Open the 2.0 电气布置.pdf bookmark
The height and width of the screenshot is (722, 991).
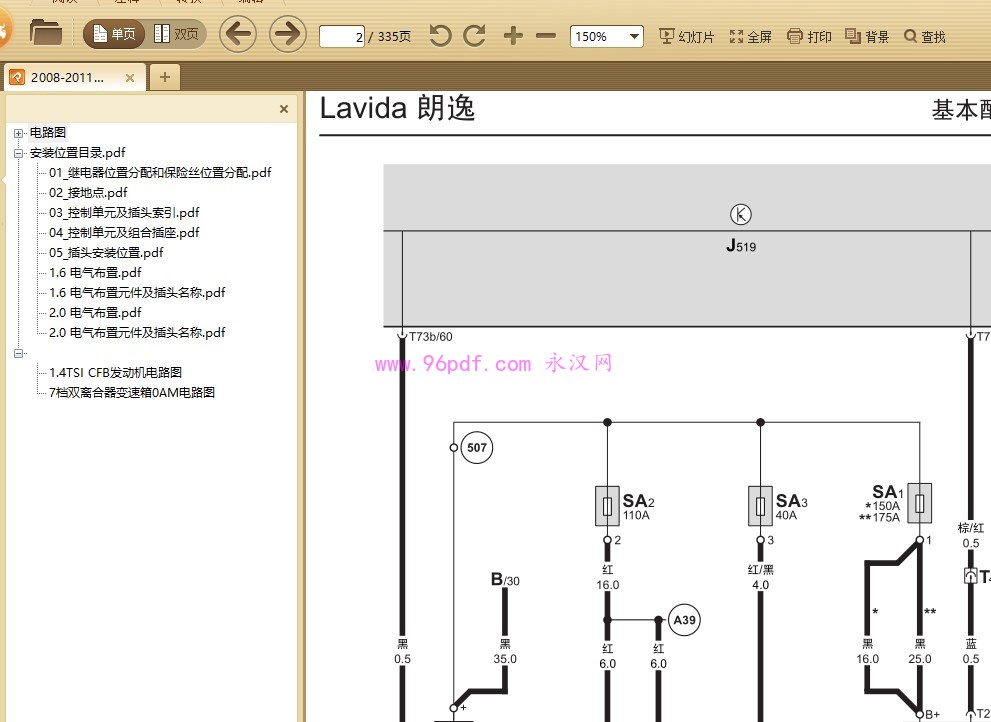[95, 313]
